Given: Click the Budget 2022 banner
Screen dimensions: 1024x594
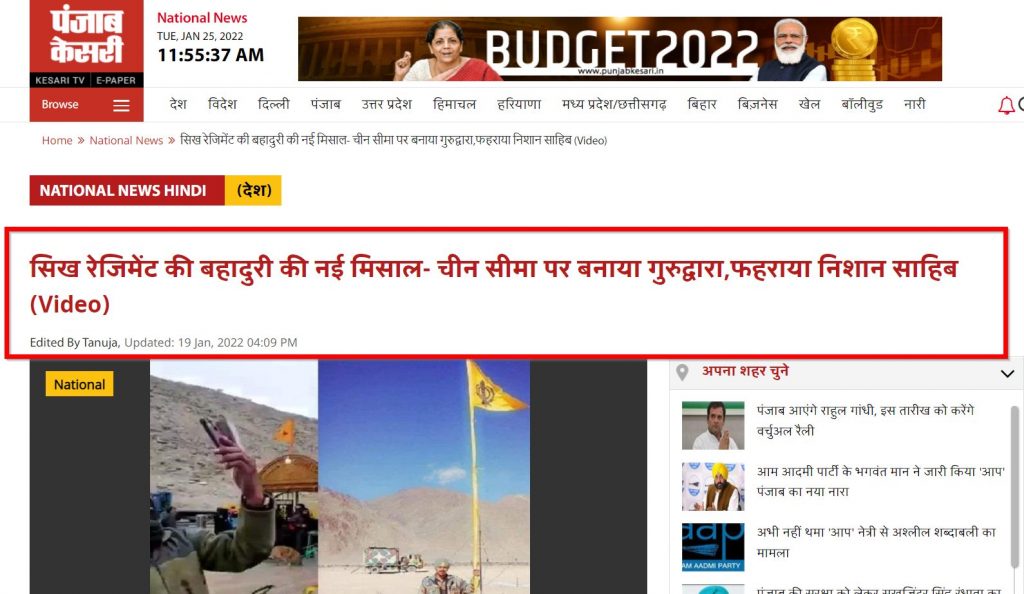Looking at the screenshot, I should (x=620, y=49).
